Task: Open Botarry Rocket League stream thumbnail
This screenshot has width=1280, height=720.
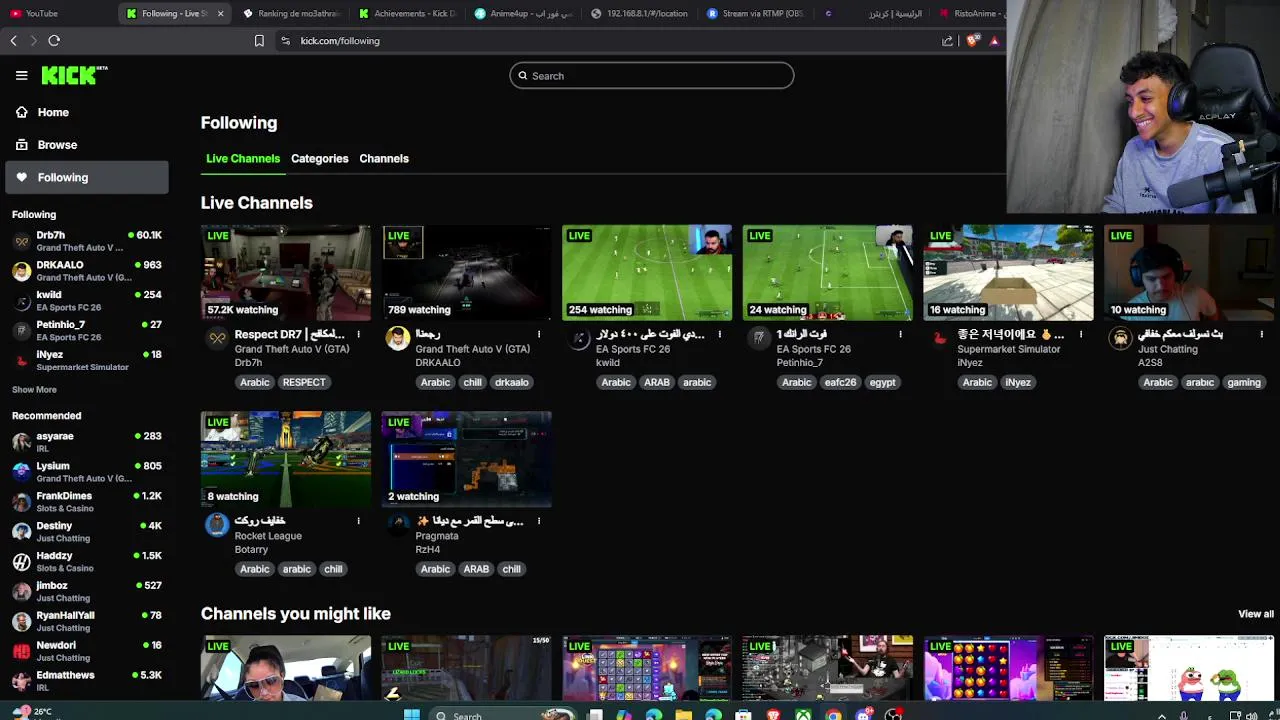Action: pos(286,459)
